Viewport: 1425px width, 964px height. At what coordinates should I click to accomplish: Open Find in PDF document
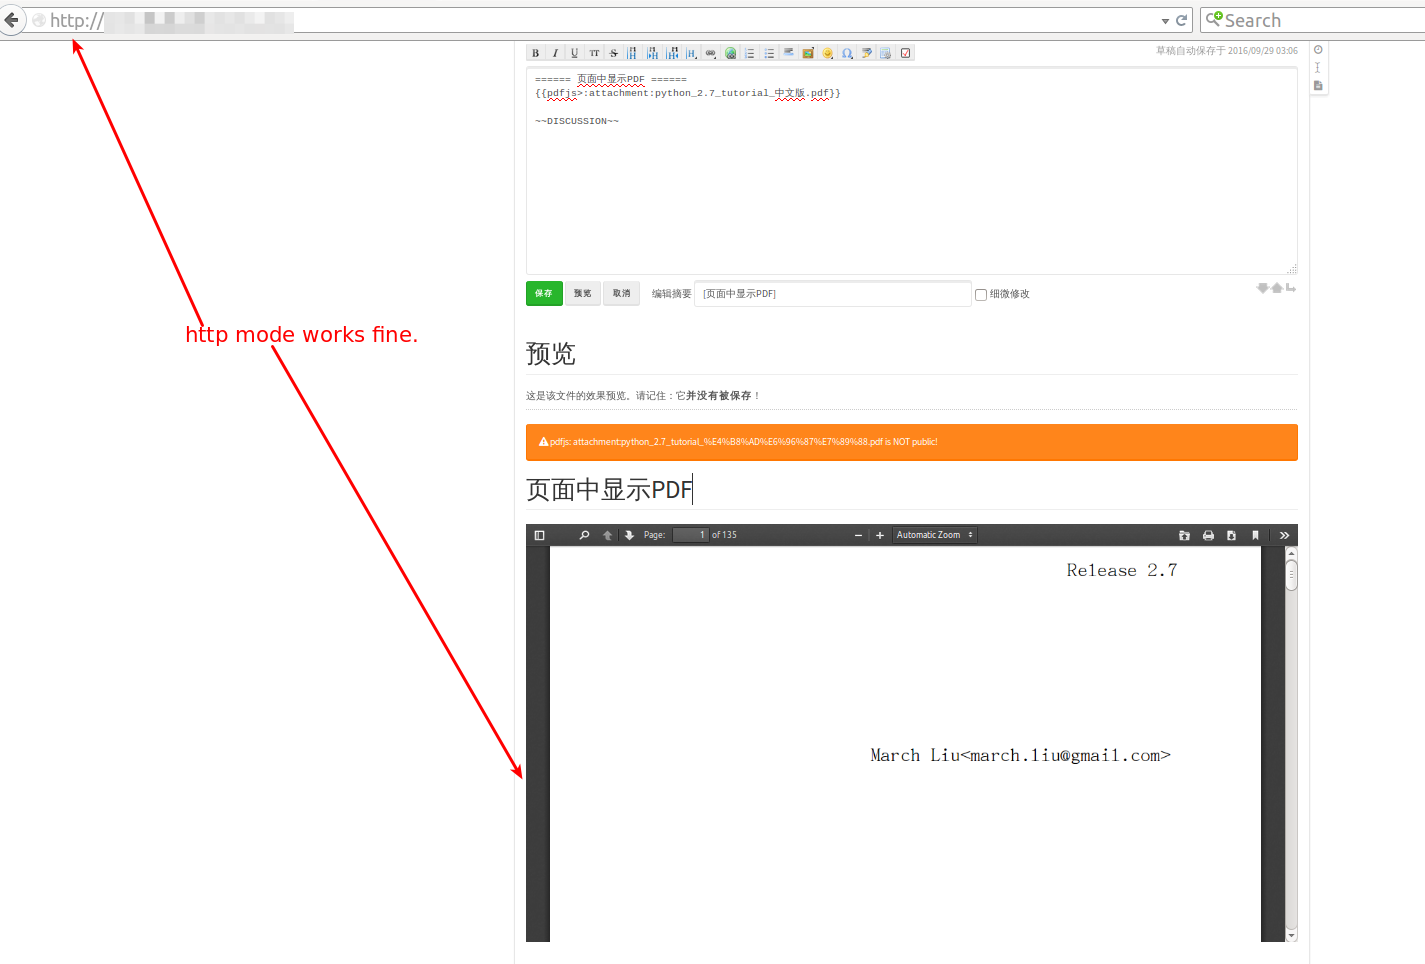pos(584,535)
